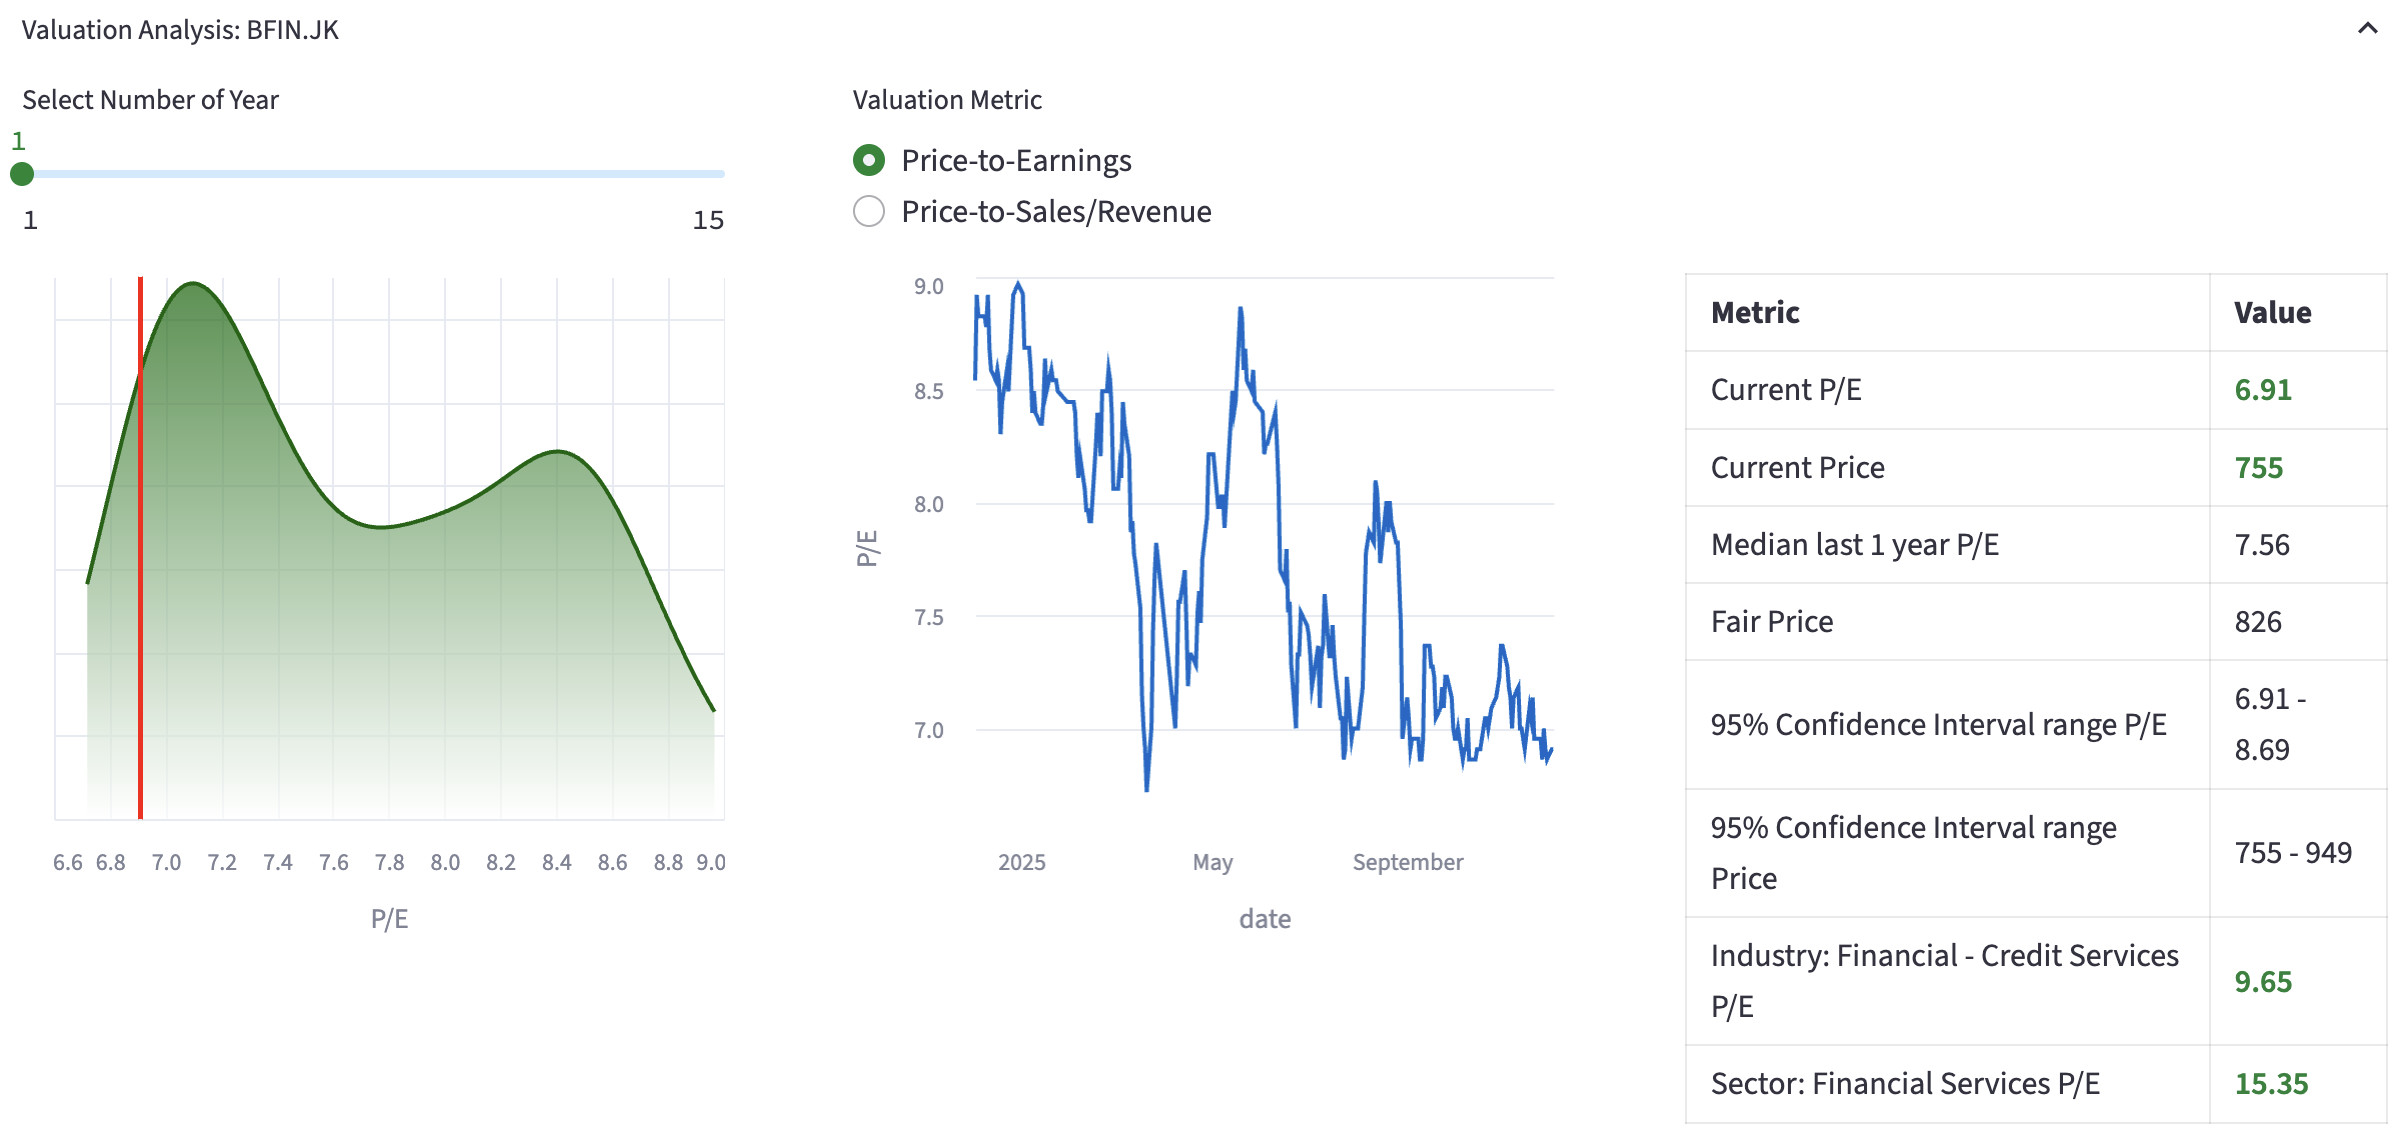Click the second density hump near 8.4
Viewport: 2406px width, 1146px height.
pos(557,453)
